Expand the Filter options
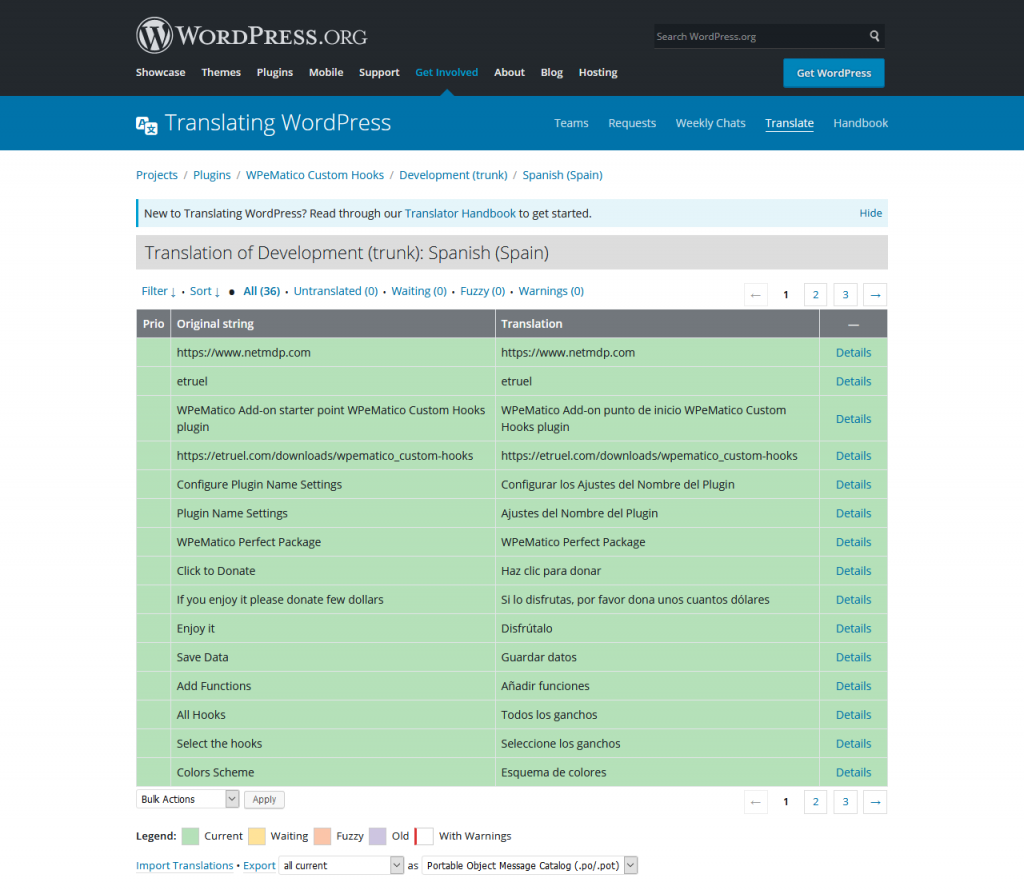Screen dimensions: 1024x890 click(x=159, y=291)
